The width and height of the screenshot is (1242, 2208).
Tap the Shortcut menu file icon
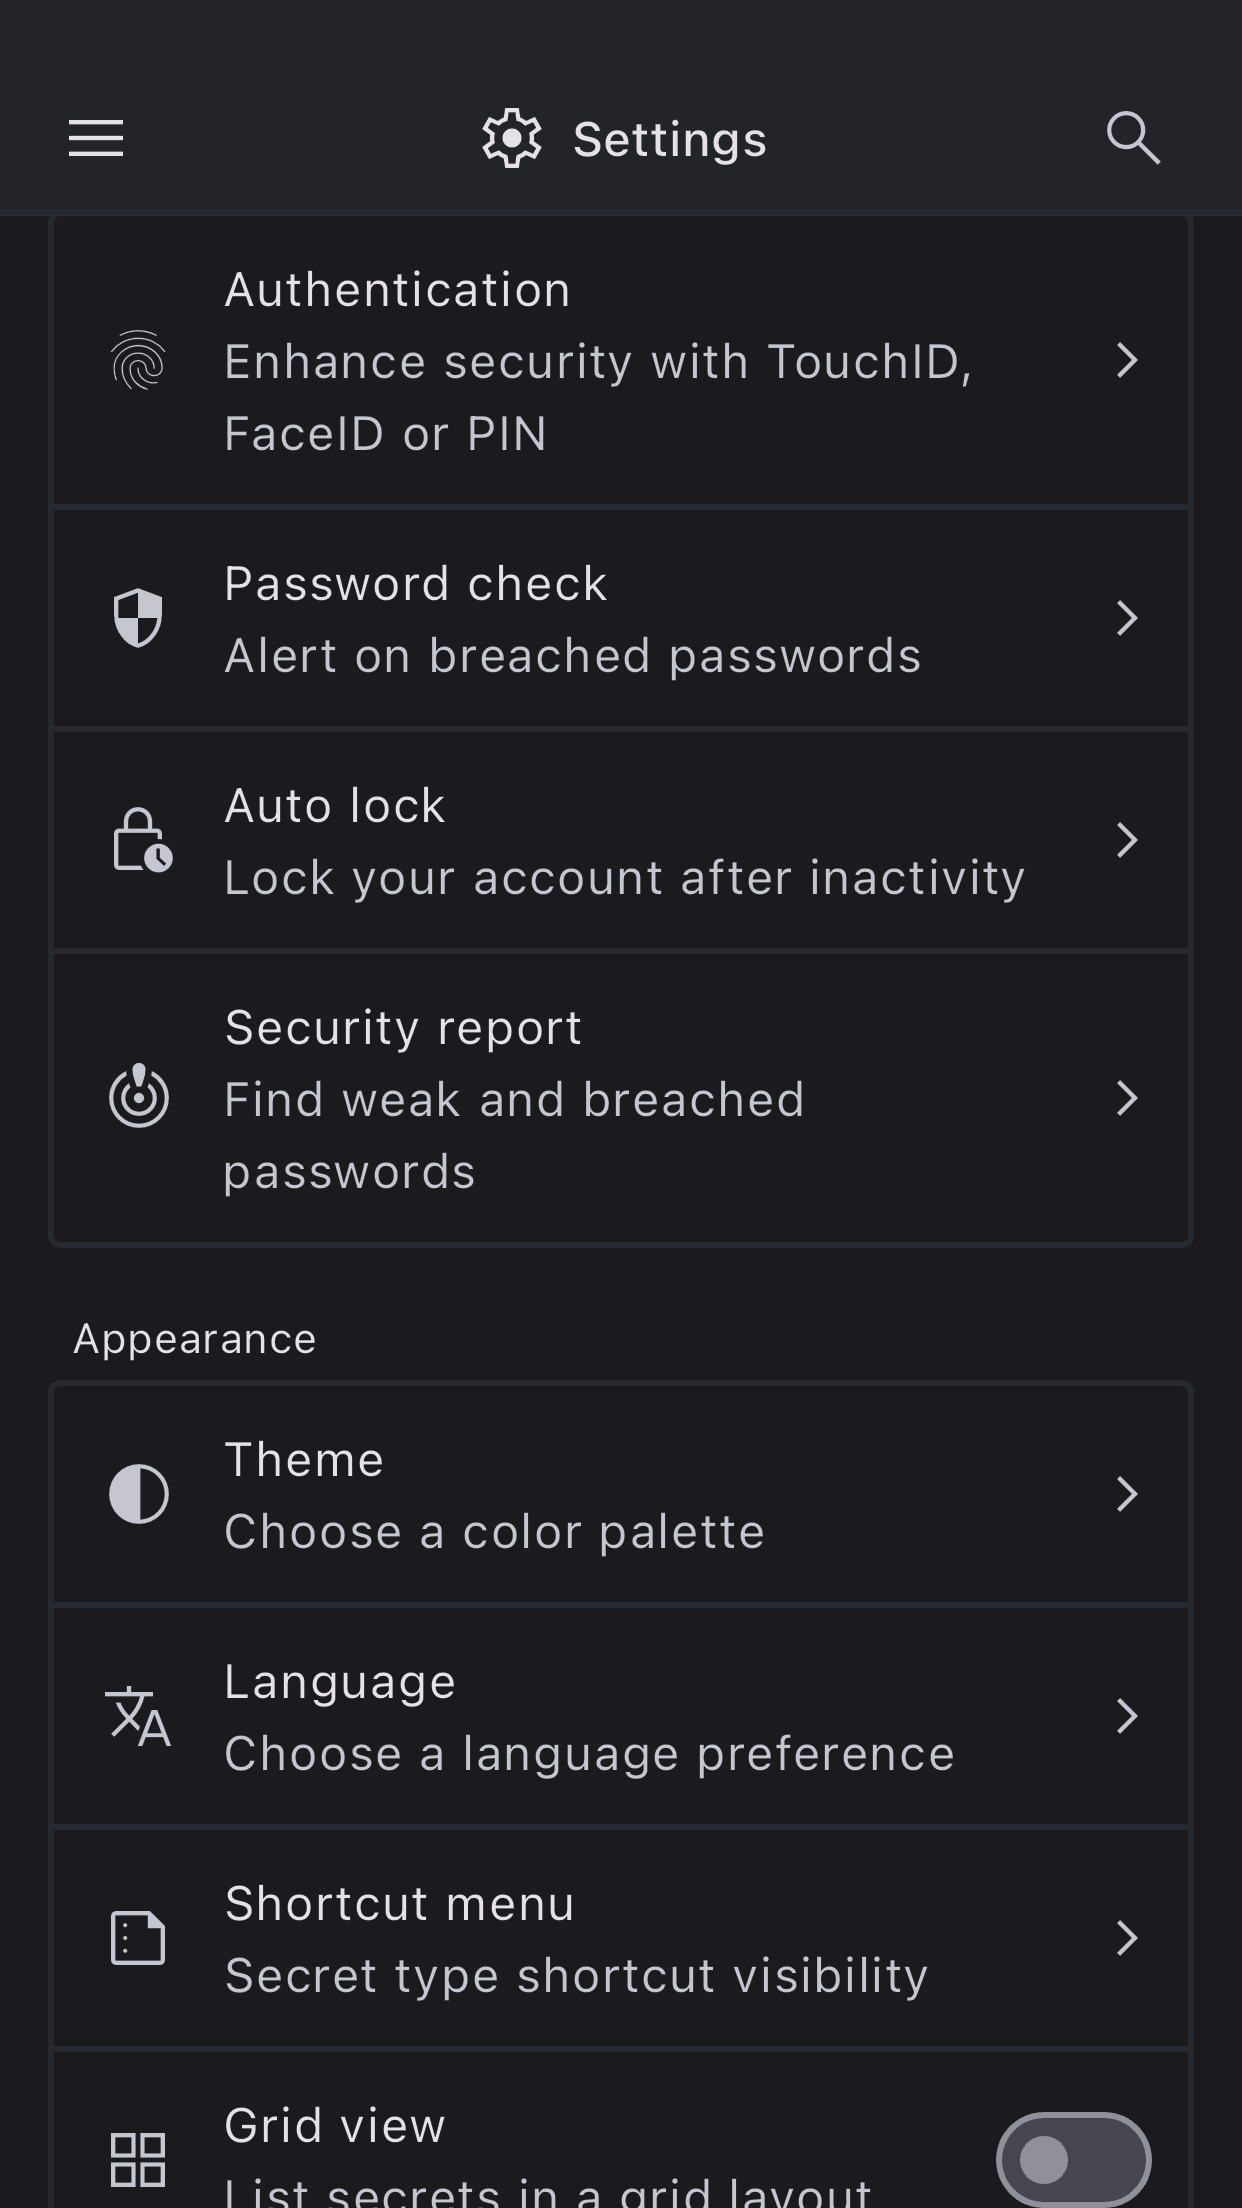coord(138,1938)
